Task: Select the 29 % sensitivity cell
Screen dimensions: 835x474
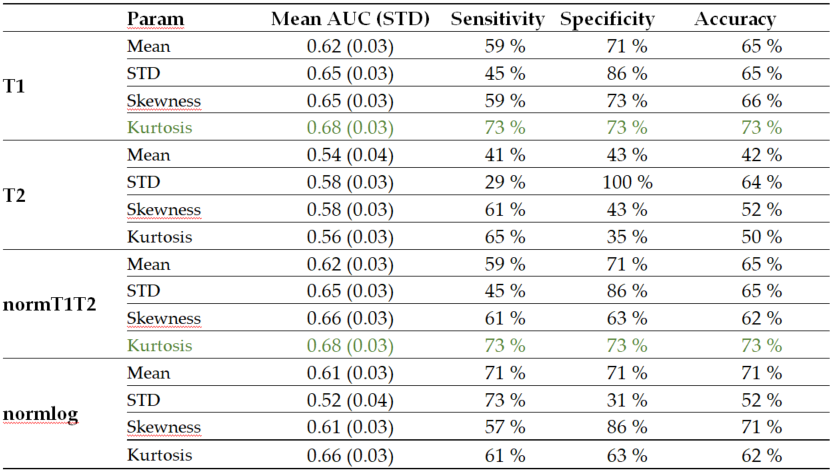Action: click(502, 182)
